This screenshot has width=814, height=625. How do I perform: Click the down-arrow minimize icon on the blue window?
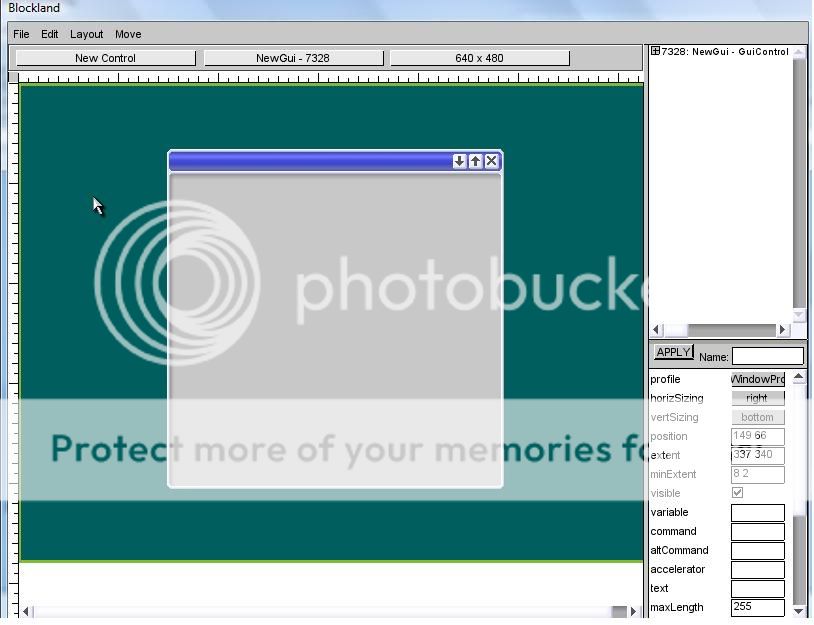coord(459,161)
